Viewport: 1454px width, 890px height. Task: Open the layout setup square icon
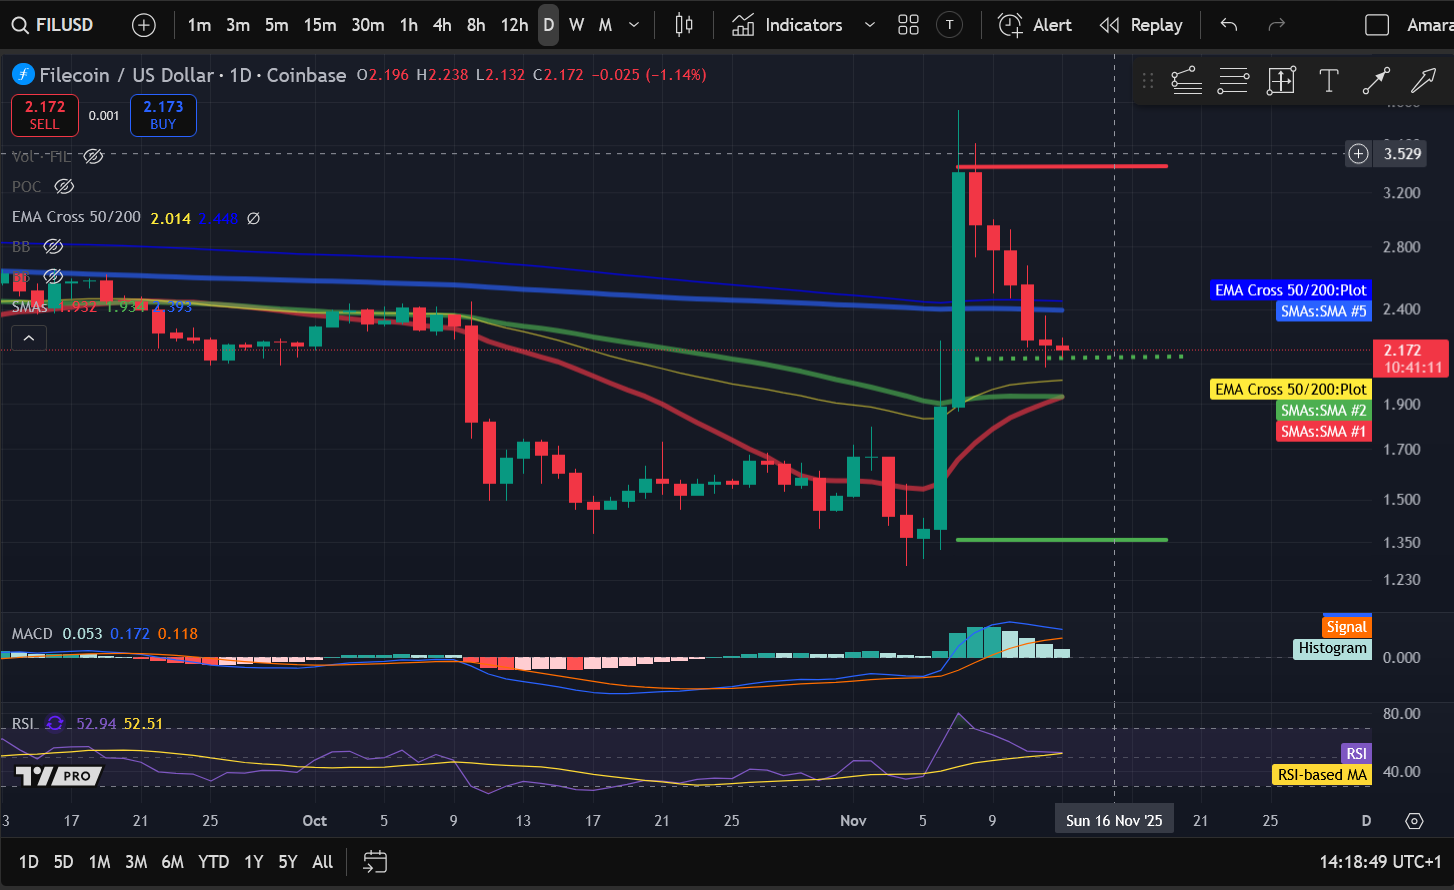tap(1377, 25)
